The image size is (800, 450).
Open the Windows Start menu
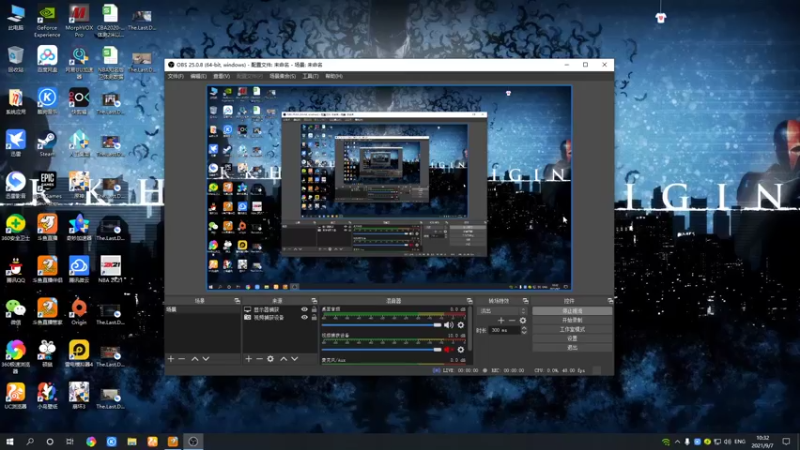[x=10, y=441]
